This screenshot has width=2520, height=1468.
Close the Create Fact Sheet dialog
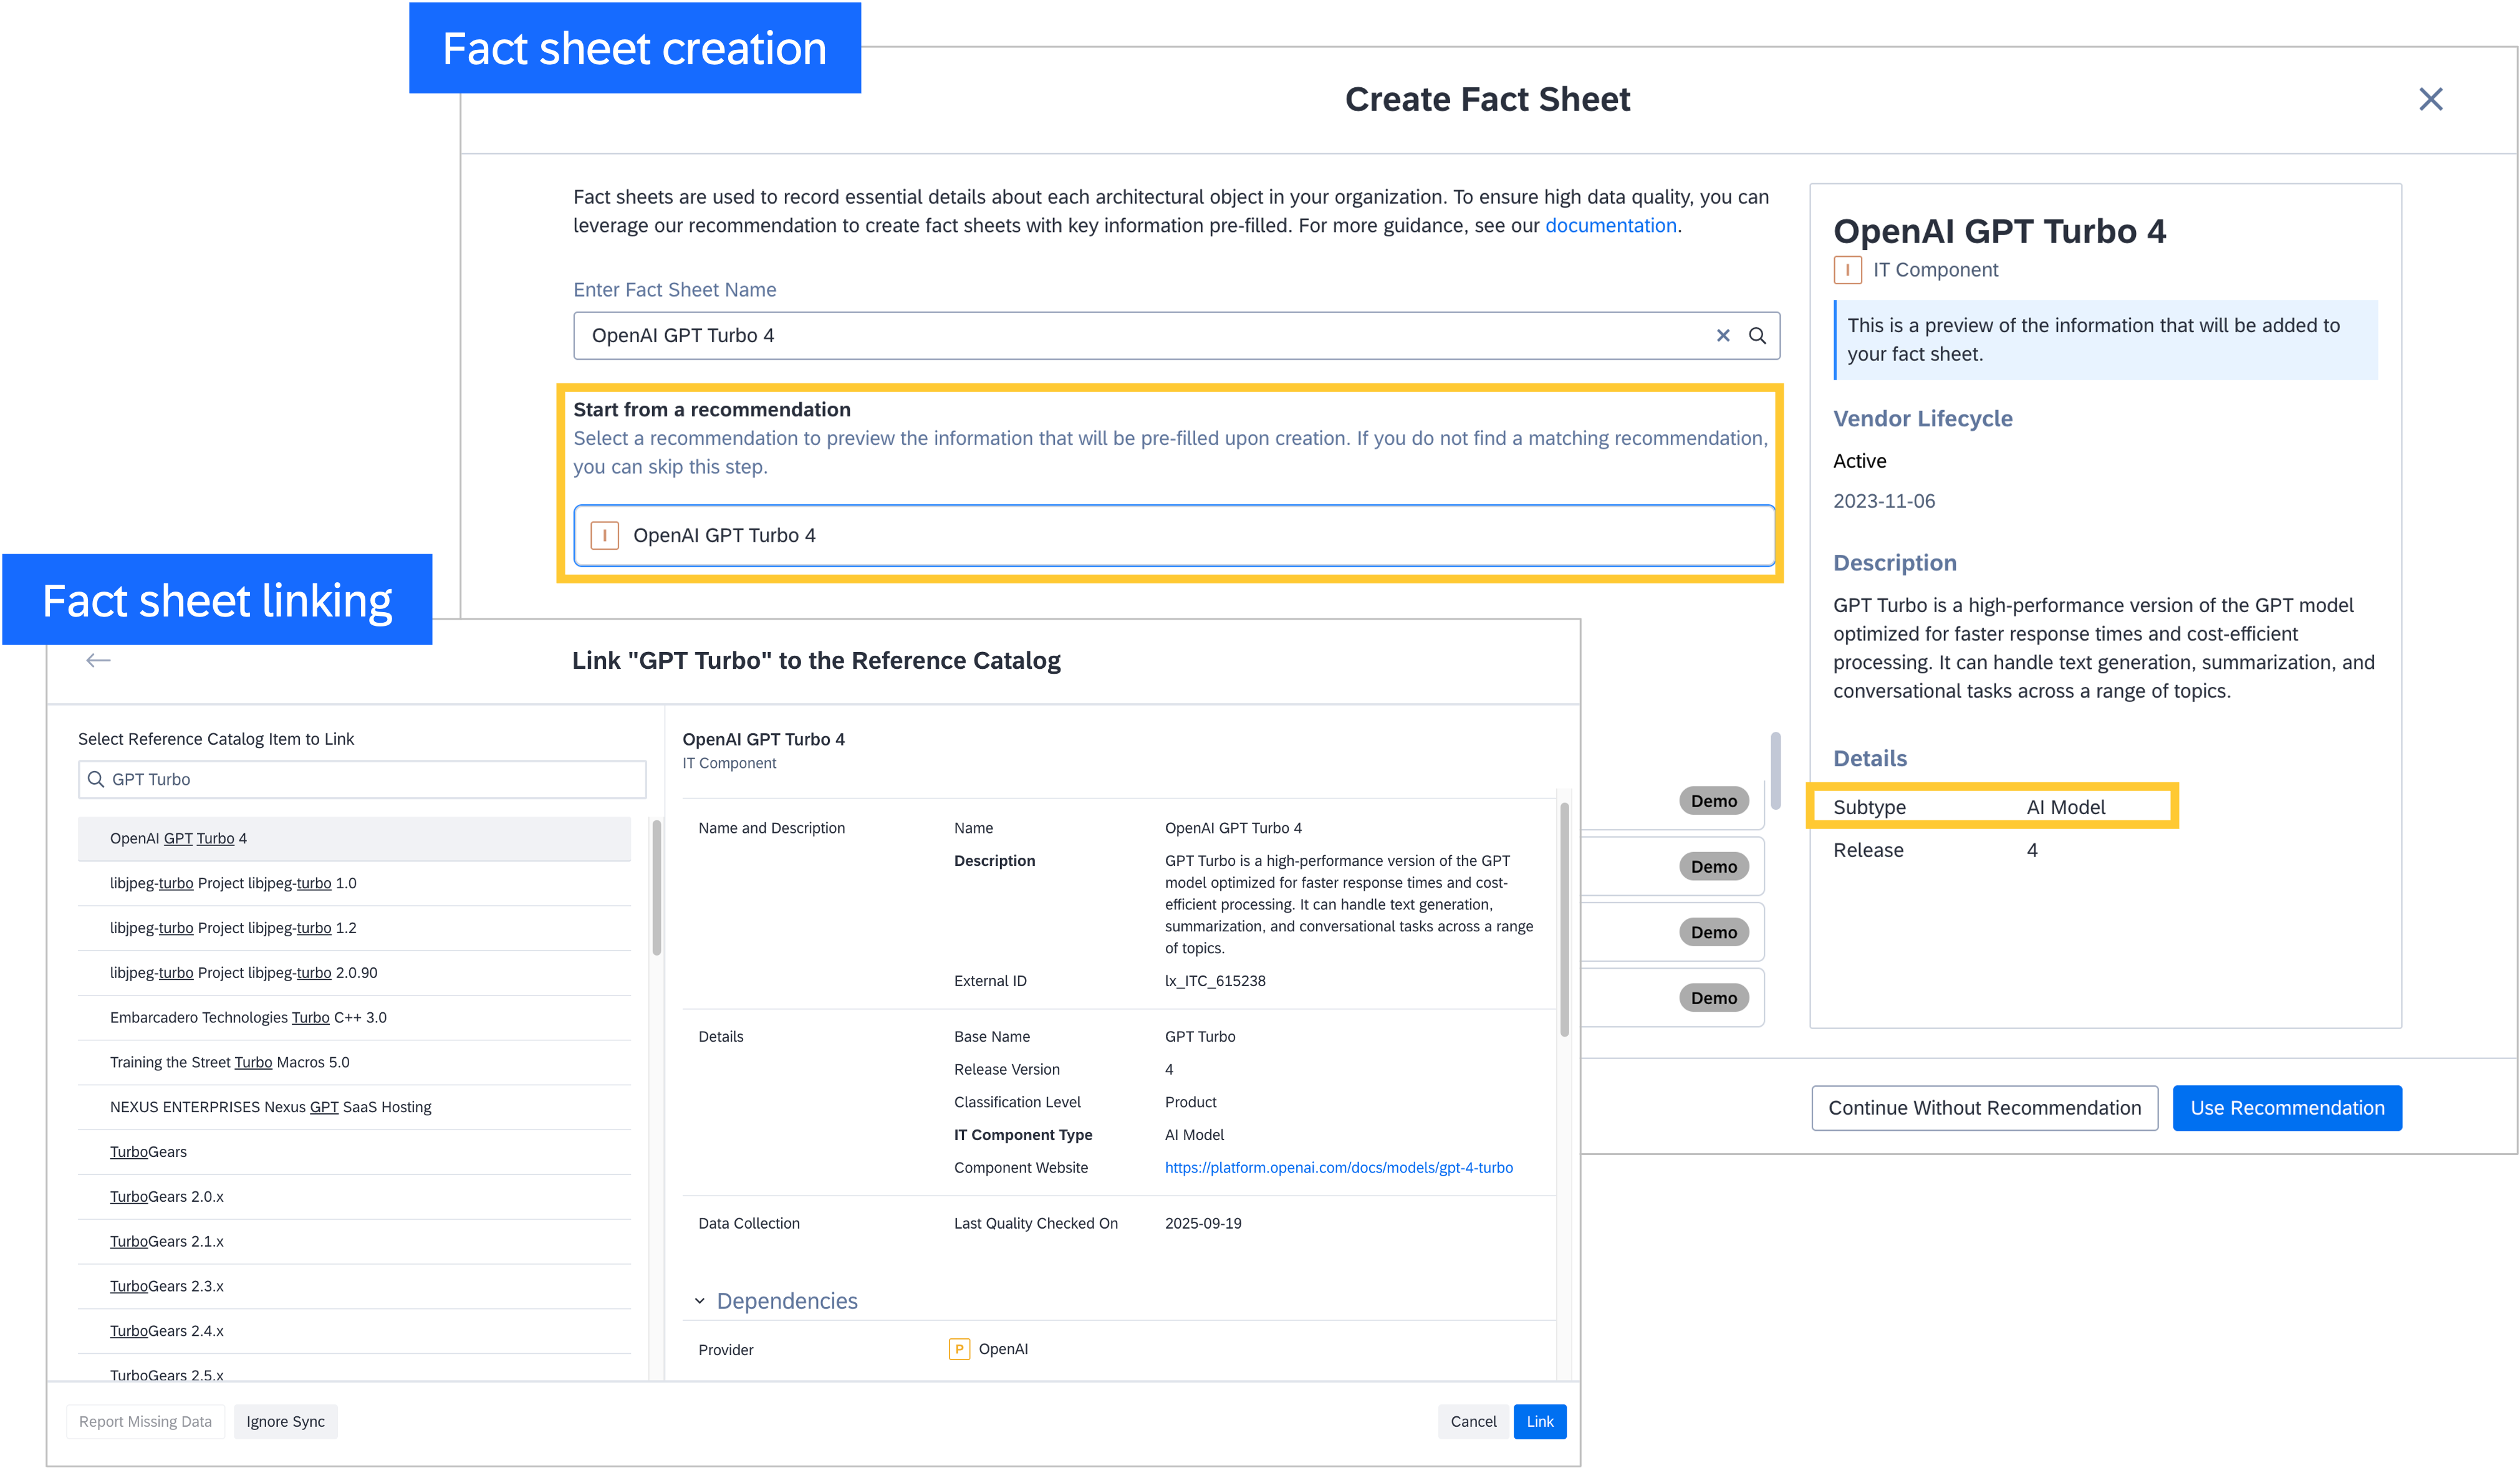[x=2430, y=99]
